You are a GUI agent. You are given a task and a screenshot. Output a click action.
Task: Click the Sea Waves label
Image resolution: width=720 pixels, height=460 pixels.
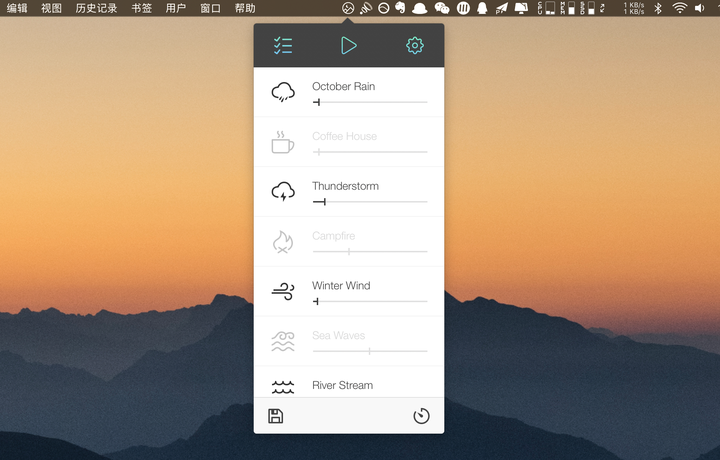coord(338,336)
